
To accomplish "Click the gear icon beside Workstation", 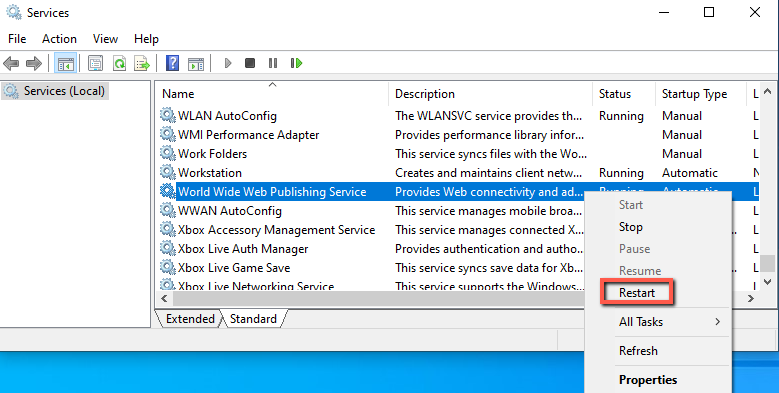I will [x=168, y=172].
